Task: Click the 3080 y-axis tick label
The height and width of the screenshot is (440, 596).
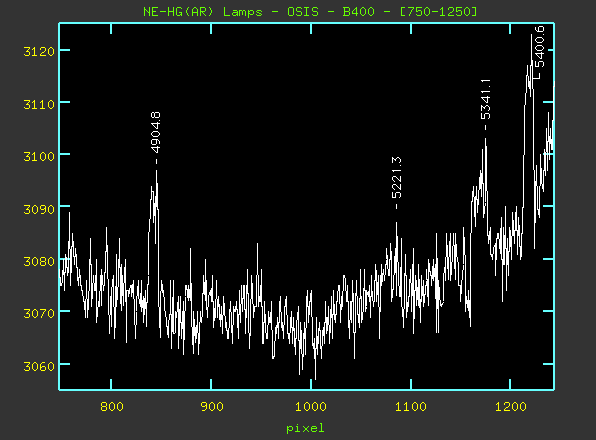Action: click(39, 261)
